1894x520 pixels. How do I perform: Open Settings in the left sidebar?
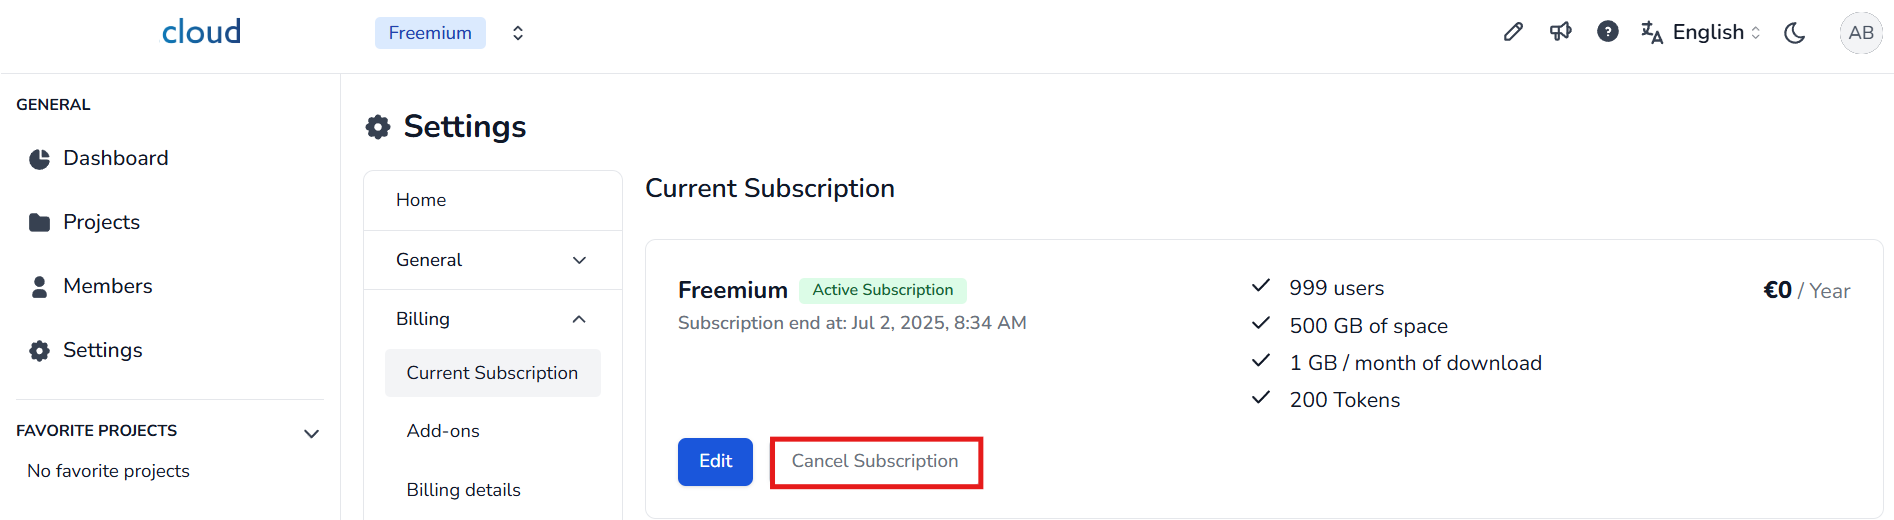[x=102, y=350]
